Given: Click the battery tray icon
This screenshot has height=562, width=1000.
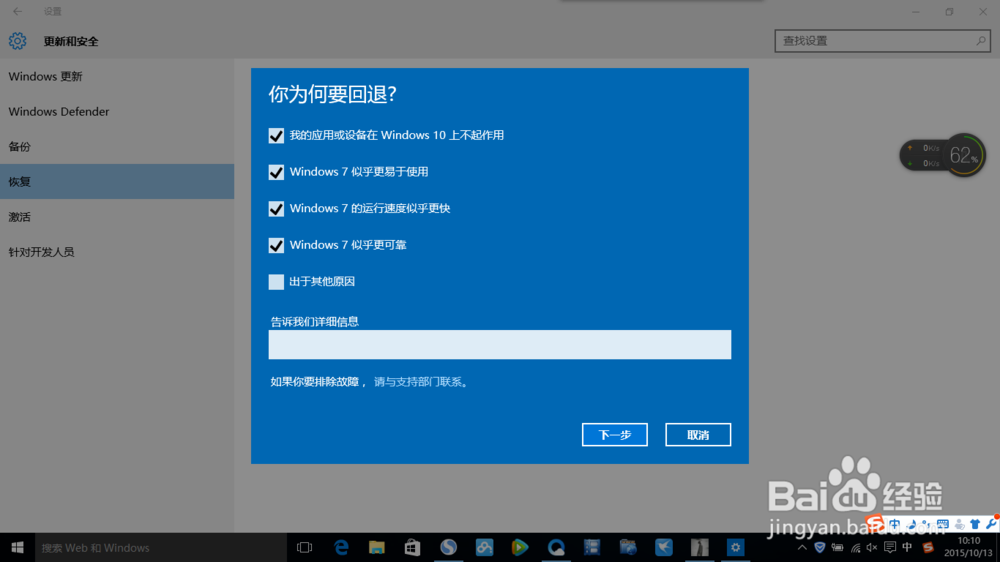Looking at the screenshot, I should (x=837, y=548).
